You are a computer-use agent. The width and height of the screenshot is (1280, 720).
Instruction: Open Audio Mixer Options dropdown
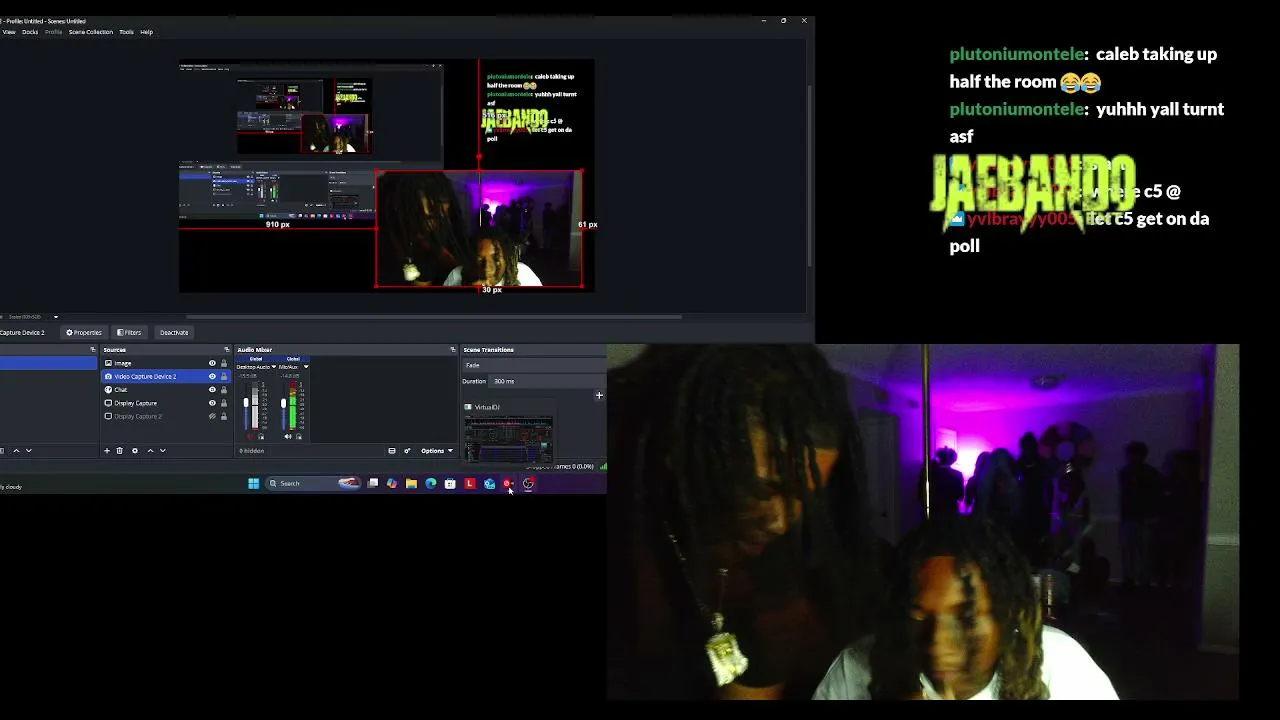tap(436, 451)
